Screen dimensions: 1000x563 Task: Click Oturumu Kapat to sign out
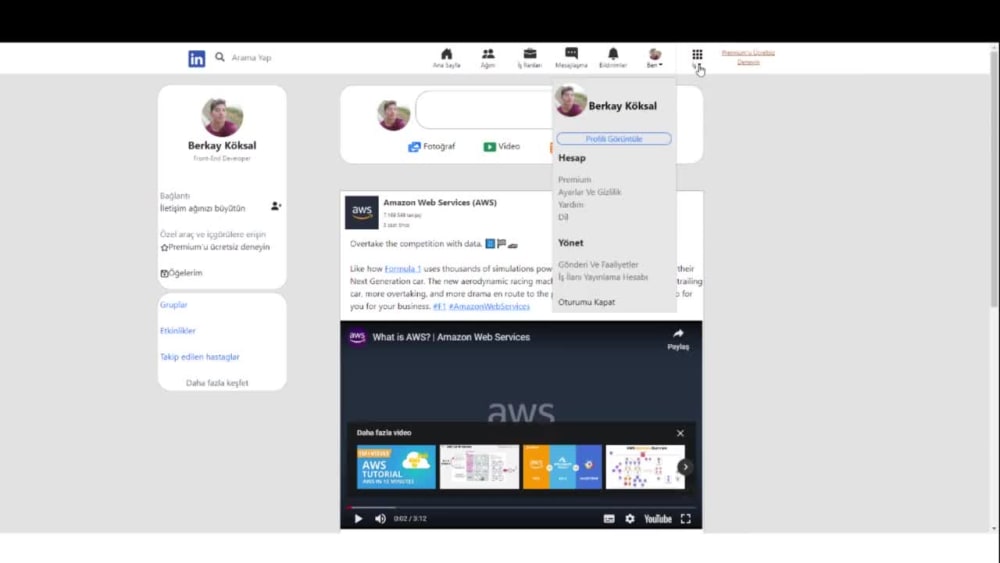[587, 302]
